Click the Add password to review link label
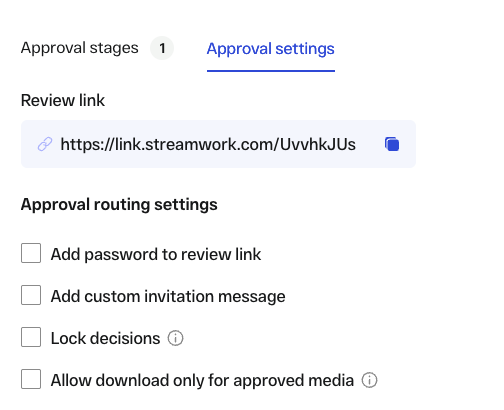This screenshot has width=504, height=410. 156,255
